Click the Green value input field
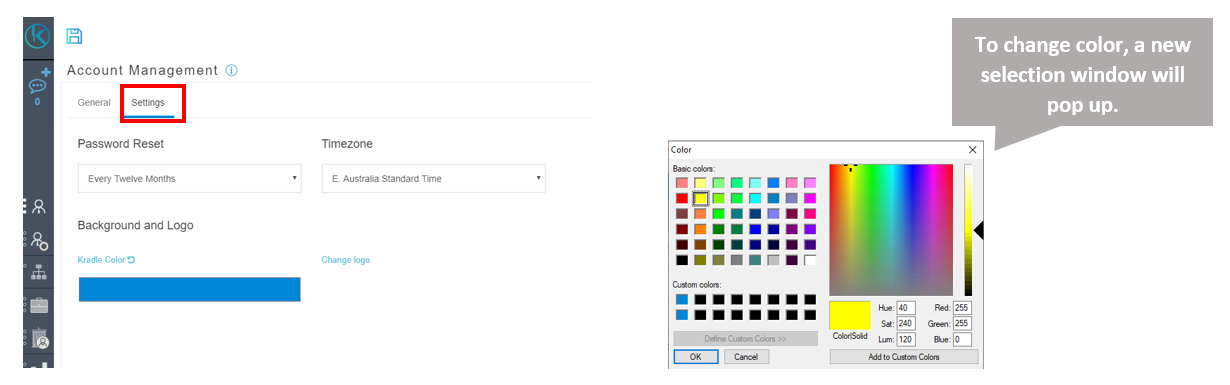Screen dimensions: 1230x385 (963, 323)
